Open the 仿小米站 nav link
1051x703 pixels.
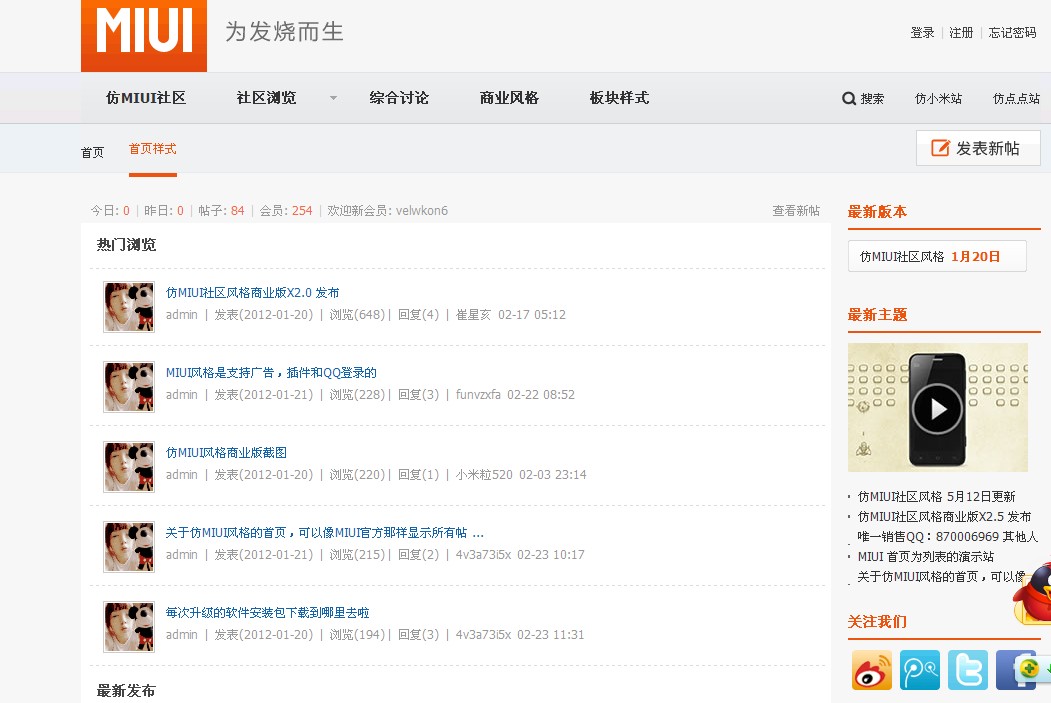click(938, 99)
